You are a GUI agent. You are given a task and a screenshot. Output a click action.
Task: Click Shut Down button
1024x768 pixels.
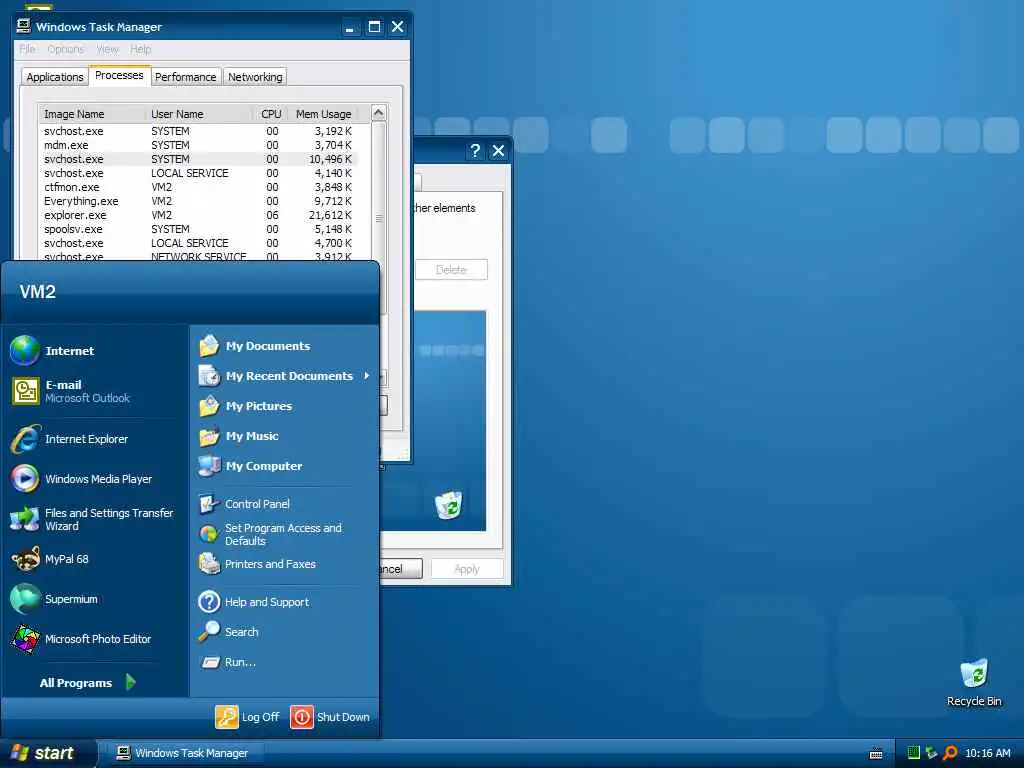click(x=330, y=716)
